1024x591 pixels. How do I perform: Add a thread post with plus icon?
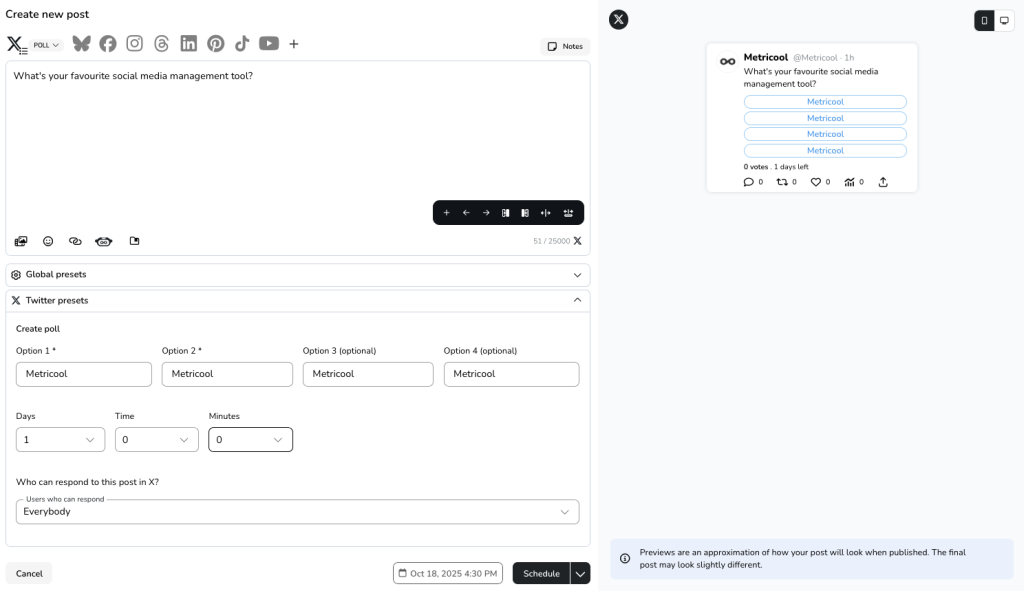pos(446,213)
